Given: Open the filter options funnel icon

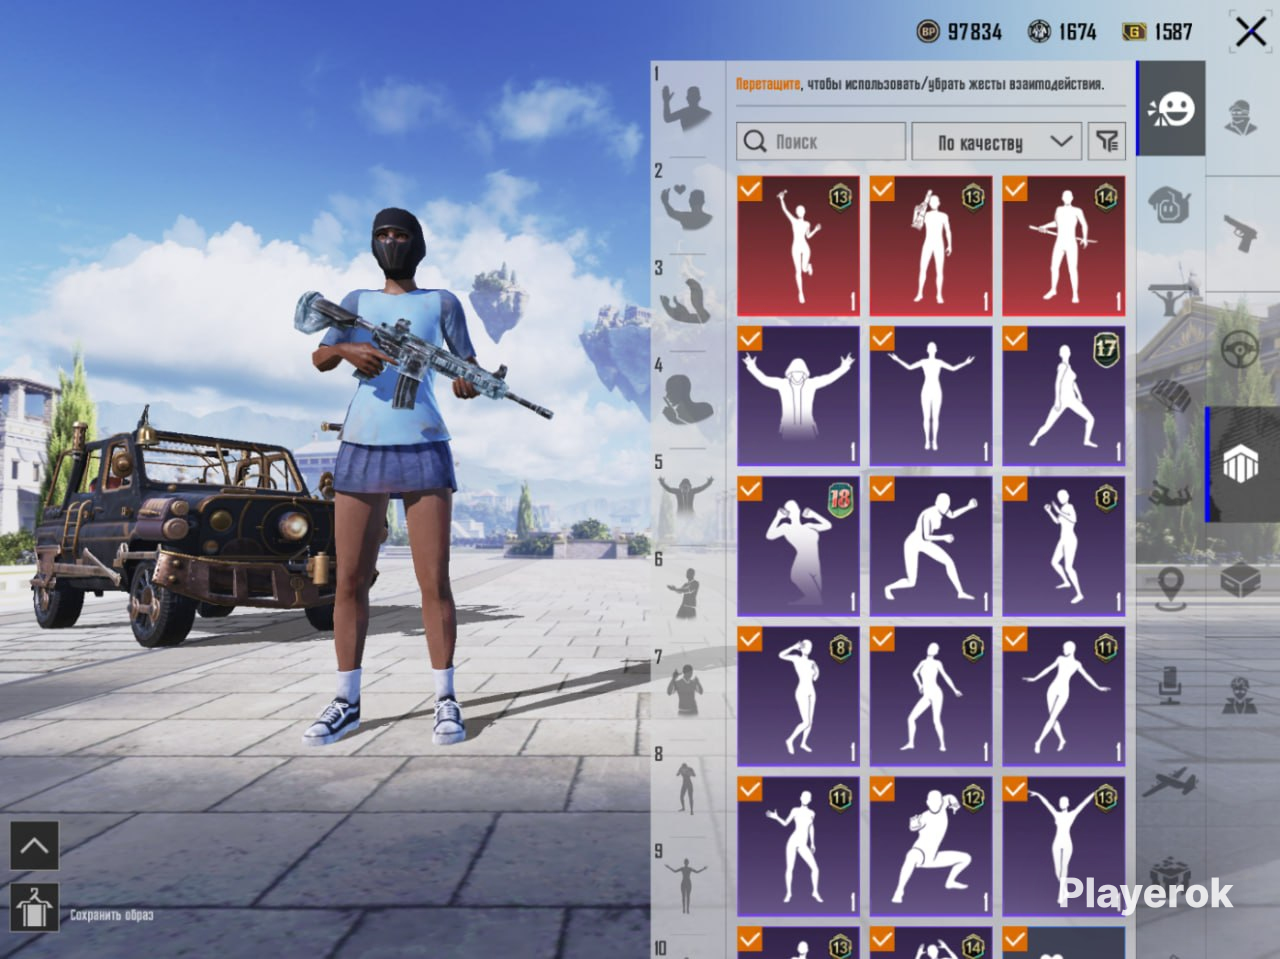Looking at the screenshot, I should tap(1107, 142).
